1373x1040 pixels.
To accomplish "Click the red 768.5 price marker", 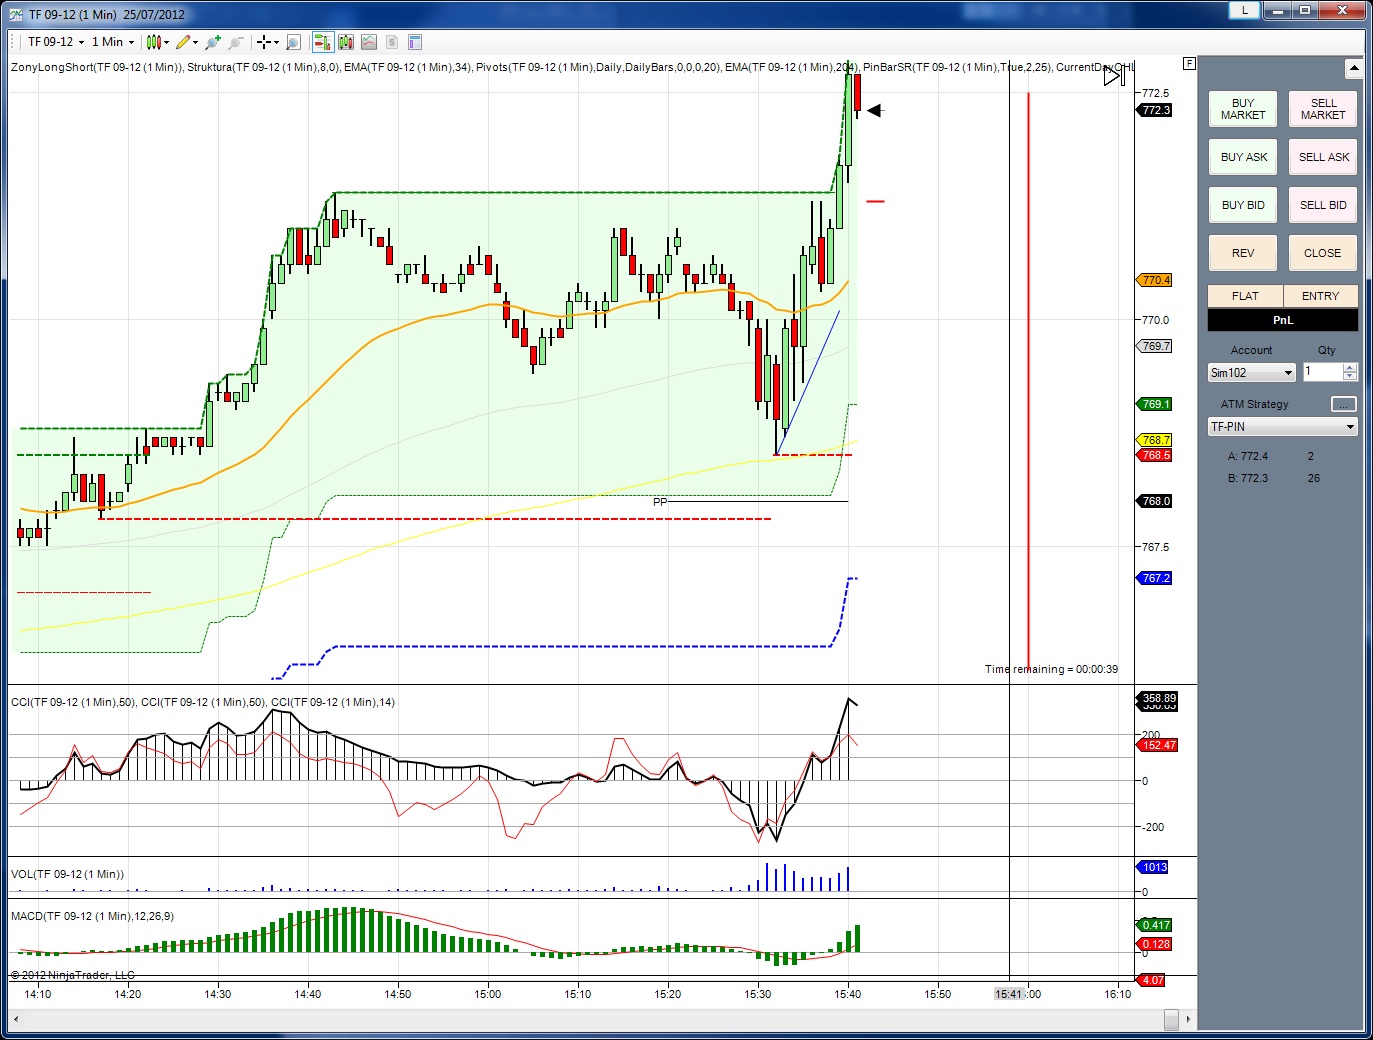I will pyautogui.click(x=1155, y=455).
